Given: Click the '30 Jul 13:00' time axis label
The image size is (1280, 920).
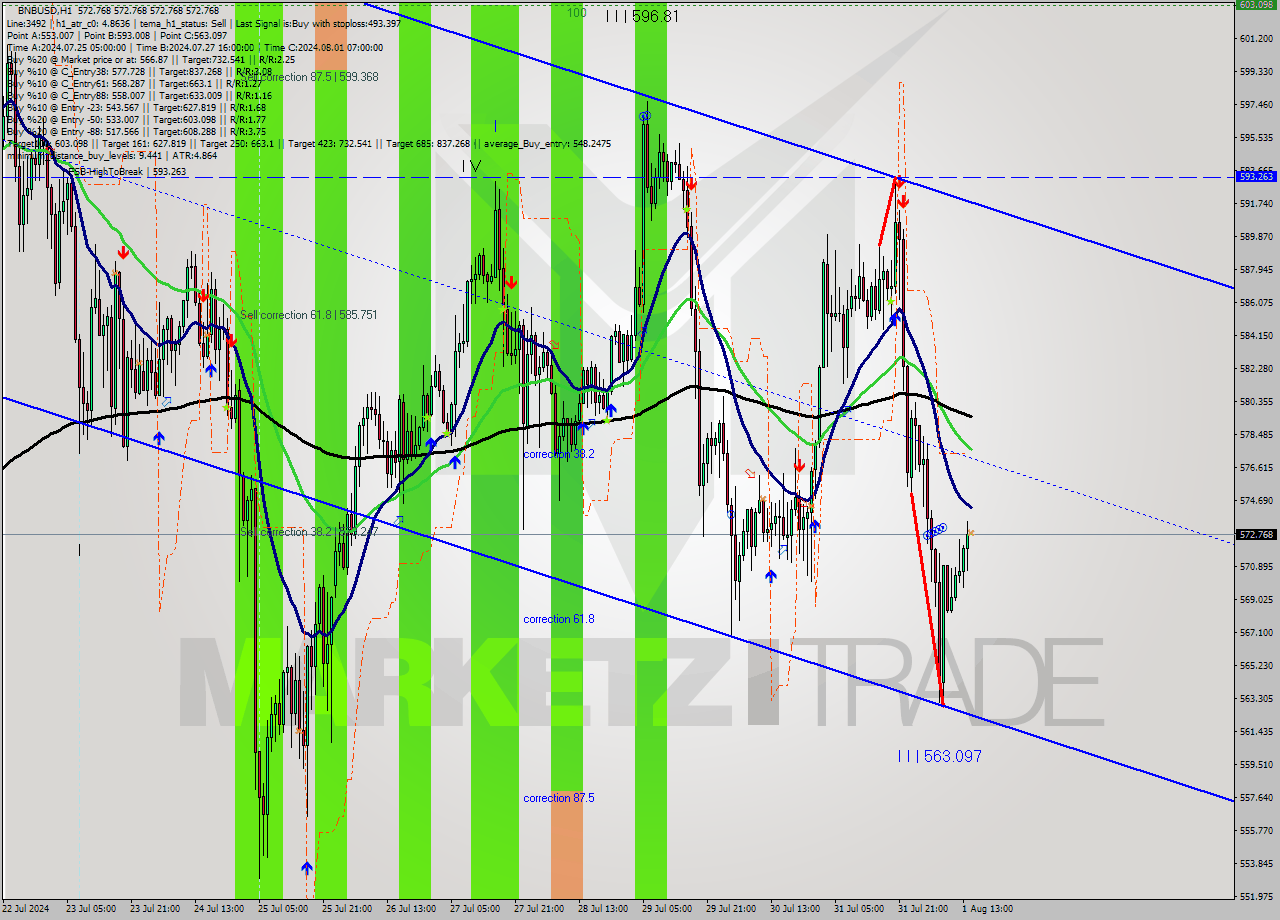Looking at the screenshot, I should point(795,909).
